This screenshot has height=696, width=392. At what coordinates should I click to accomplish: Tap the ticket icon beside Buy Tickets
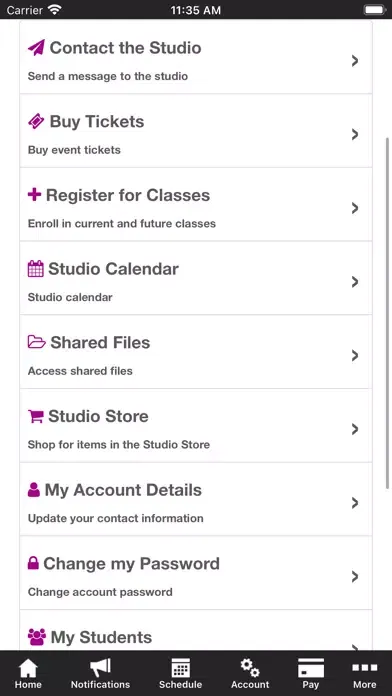coord(36,121)
